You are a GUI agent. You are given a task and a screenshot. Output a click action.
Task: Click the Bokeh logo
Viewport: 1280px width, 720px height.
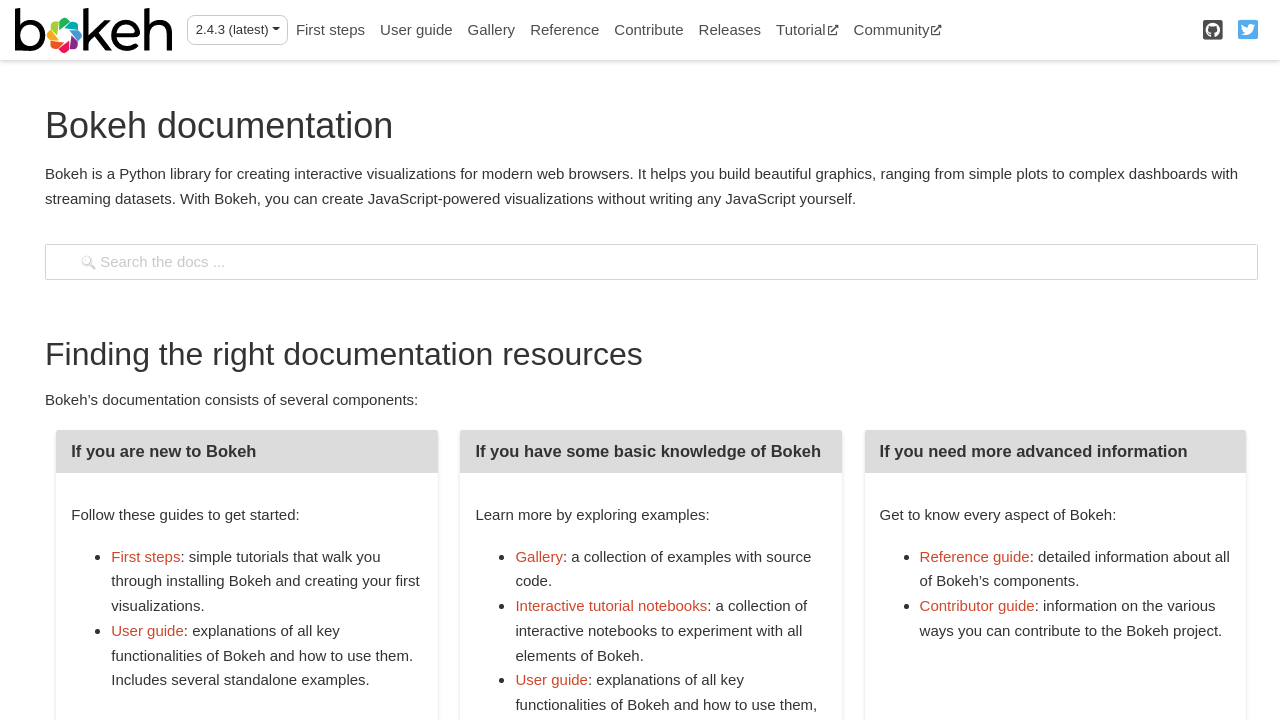(x=93, y=30)
